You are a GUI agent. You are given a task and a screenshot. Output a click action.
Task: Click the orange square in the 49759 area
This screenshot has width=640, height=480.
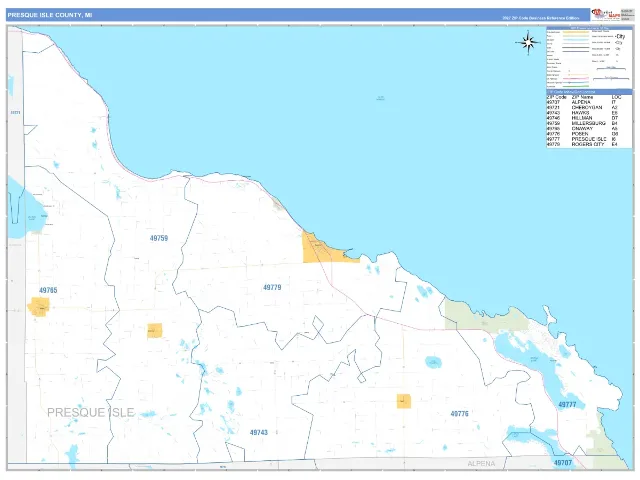click(155, 331)
